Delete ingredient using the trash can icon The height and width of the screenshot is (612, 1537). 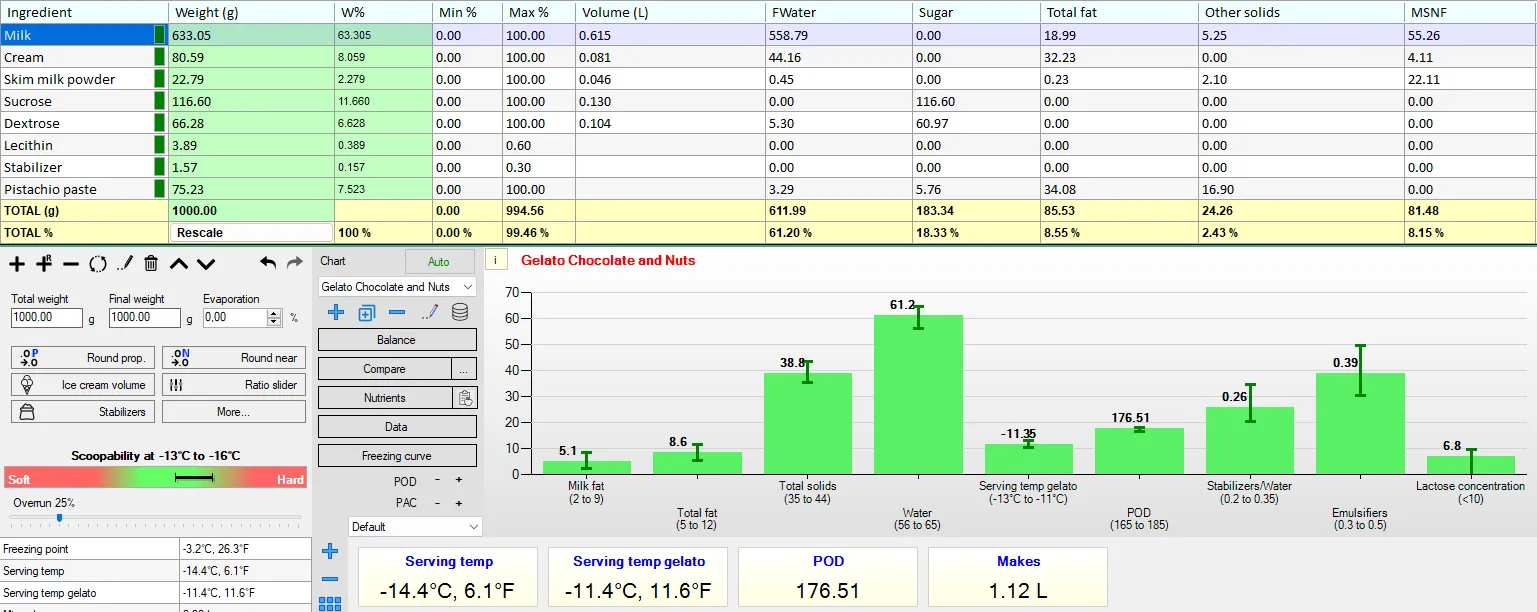[151, 264]
